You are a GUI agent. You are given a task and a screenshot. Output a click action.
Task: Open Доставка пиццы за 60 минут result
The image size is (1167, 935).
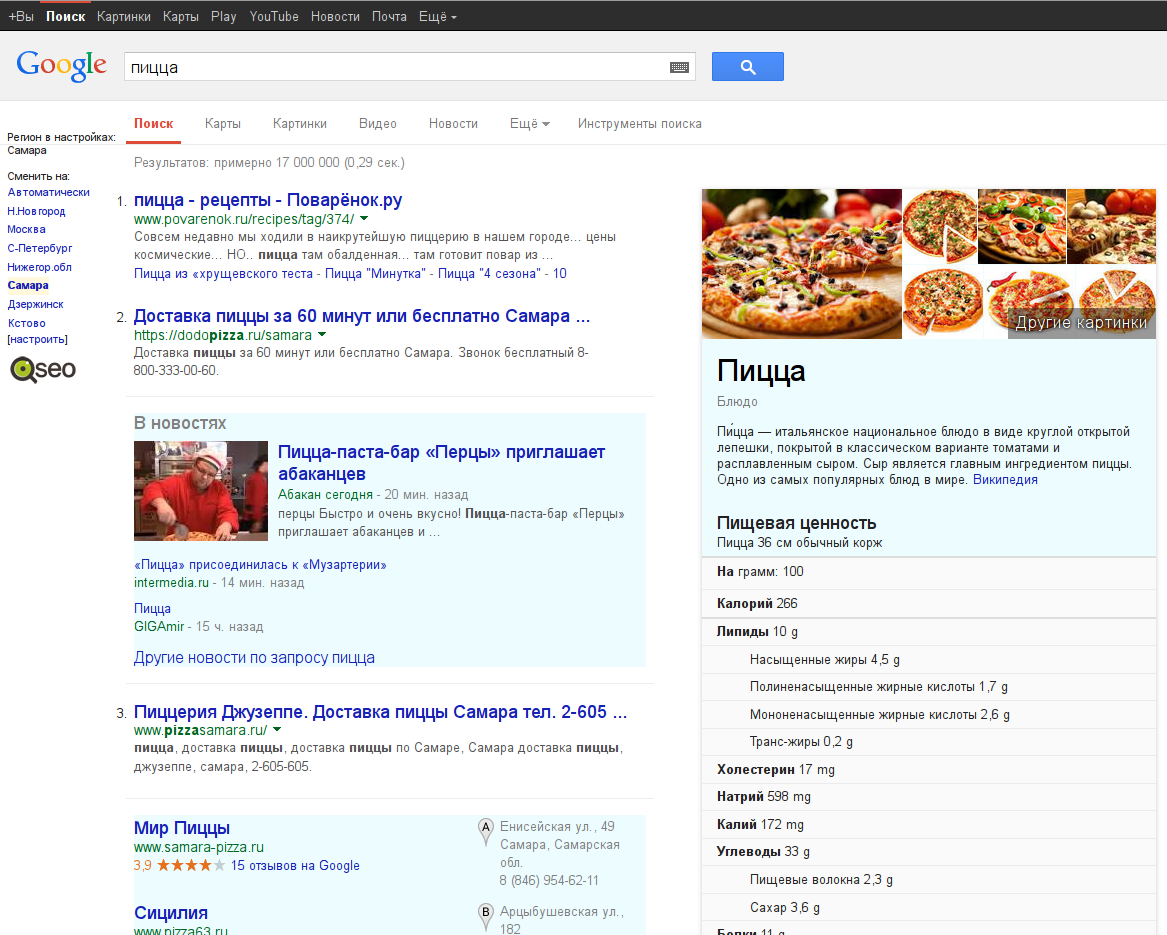point(362,316)
